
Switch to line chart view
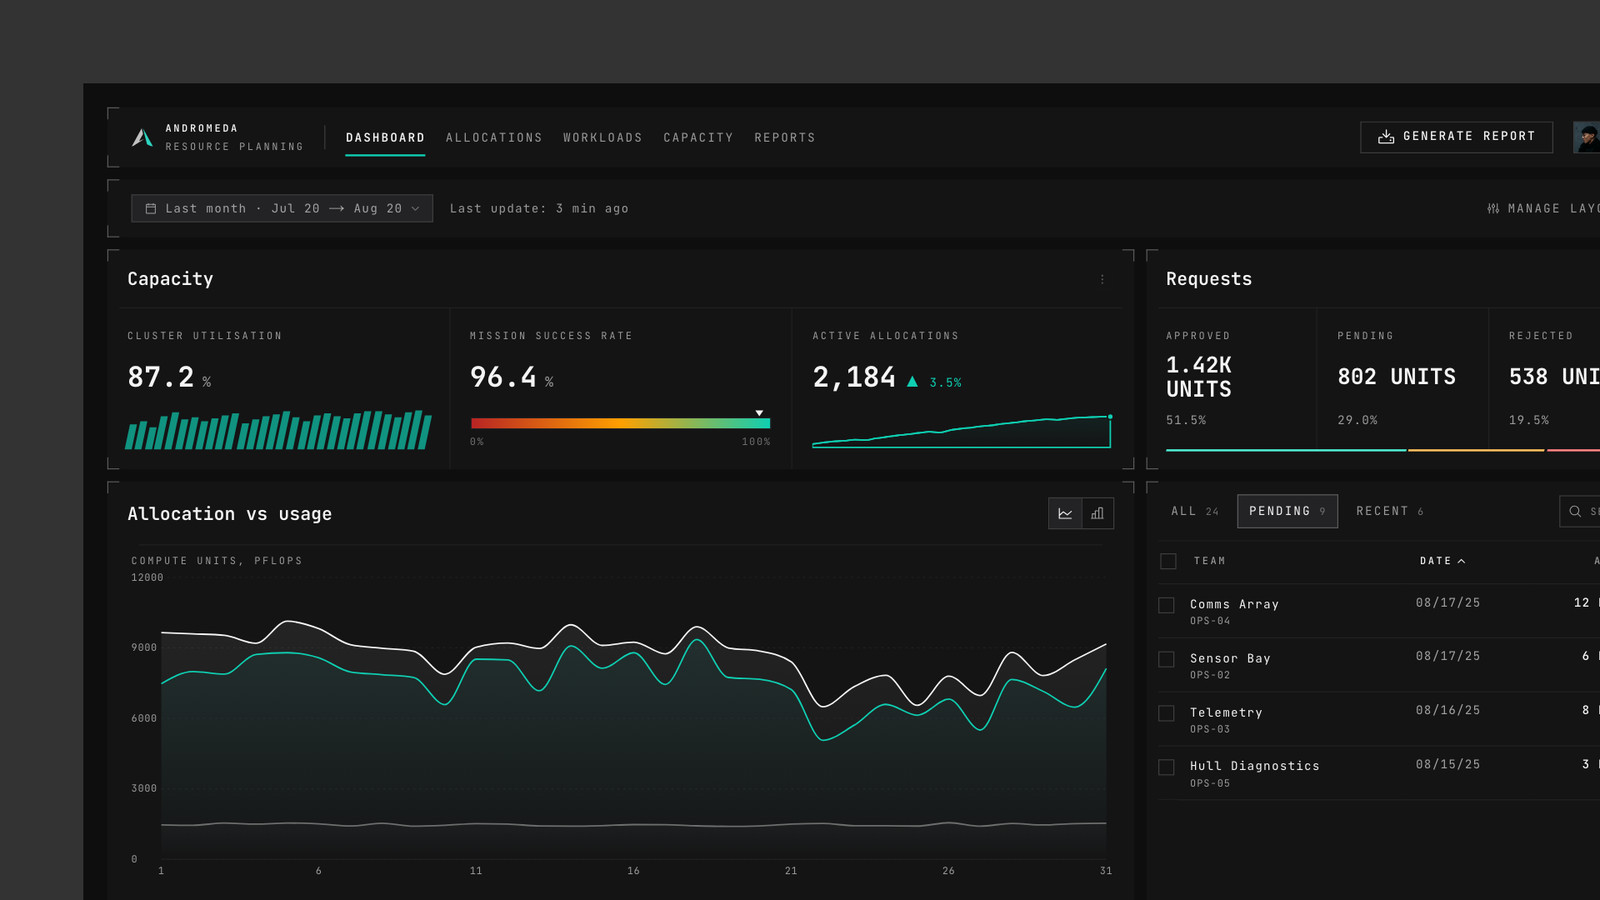tap(1065, 513)
